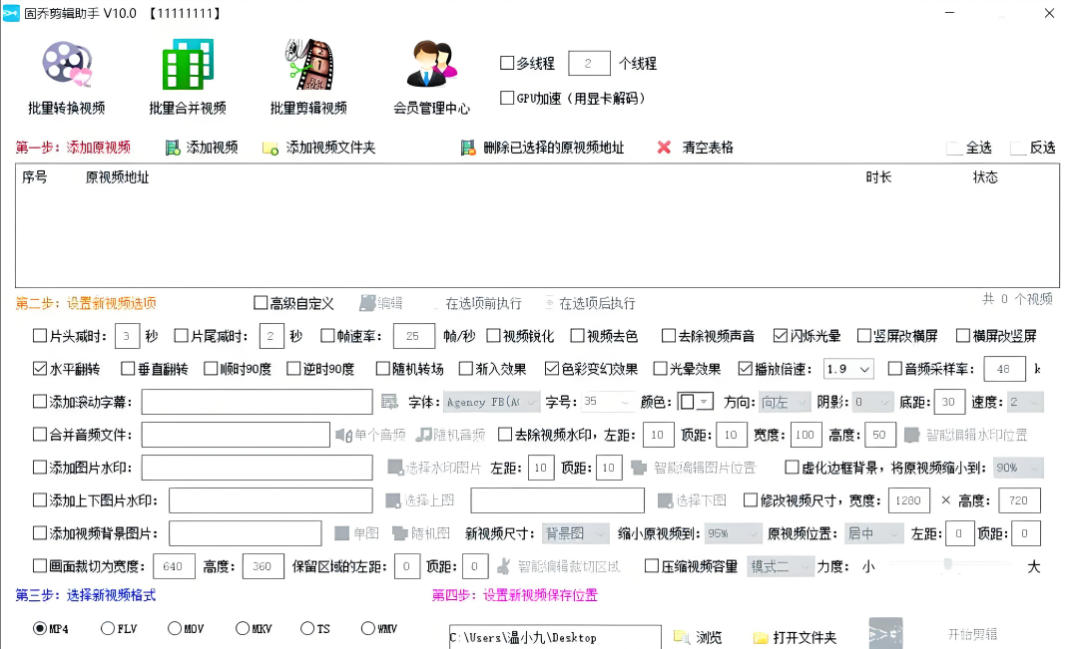
Task: Enable the GPU加速 checkbox
Action: [x=508, y=97]
